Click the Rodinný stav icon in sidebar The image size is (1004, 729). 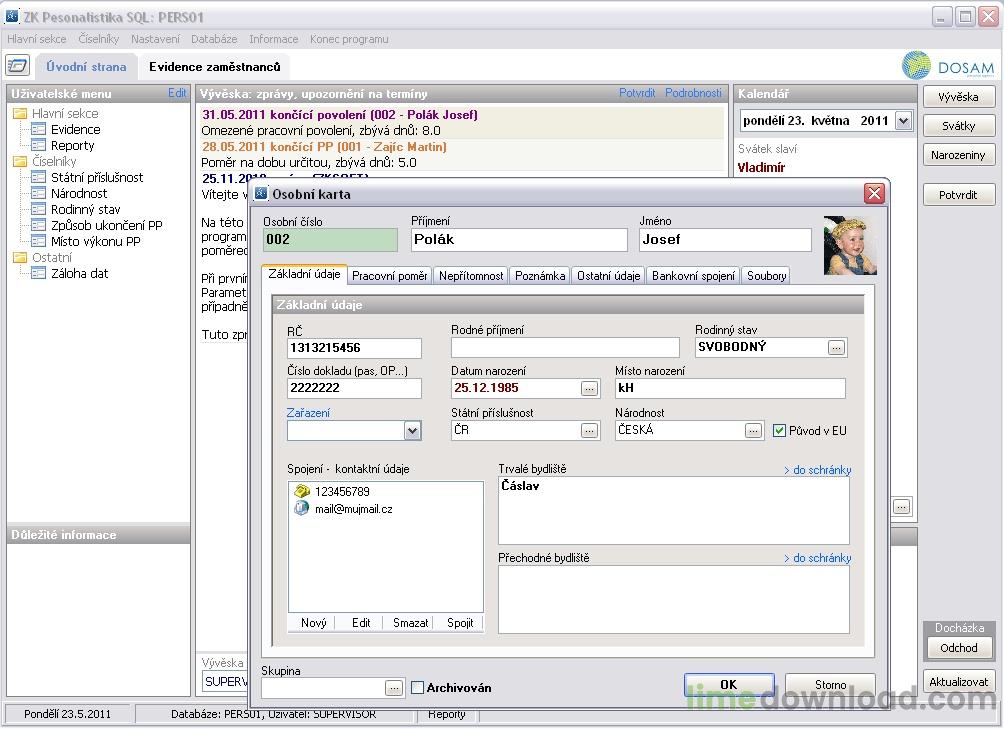click(x=39, y=209)
